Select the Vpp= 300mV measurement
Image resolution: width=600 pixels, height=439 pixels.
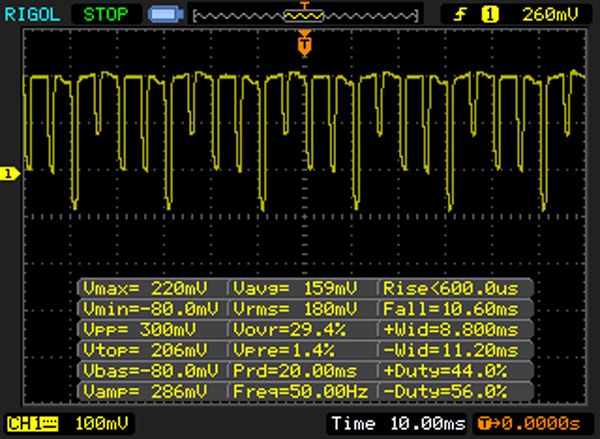pos(139,330)
